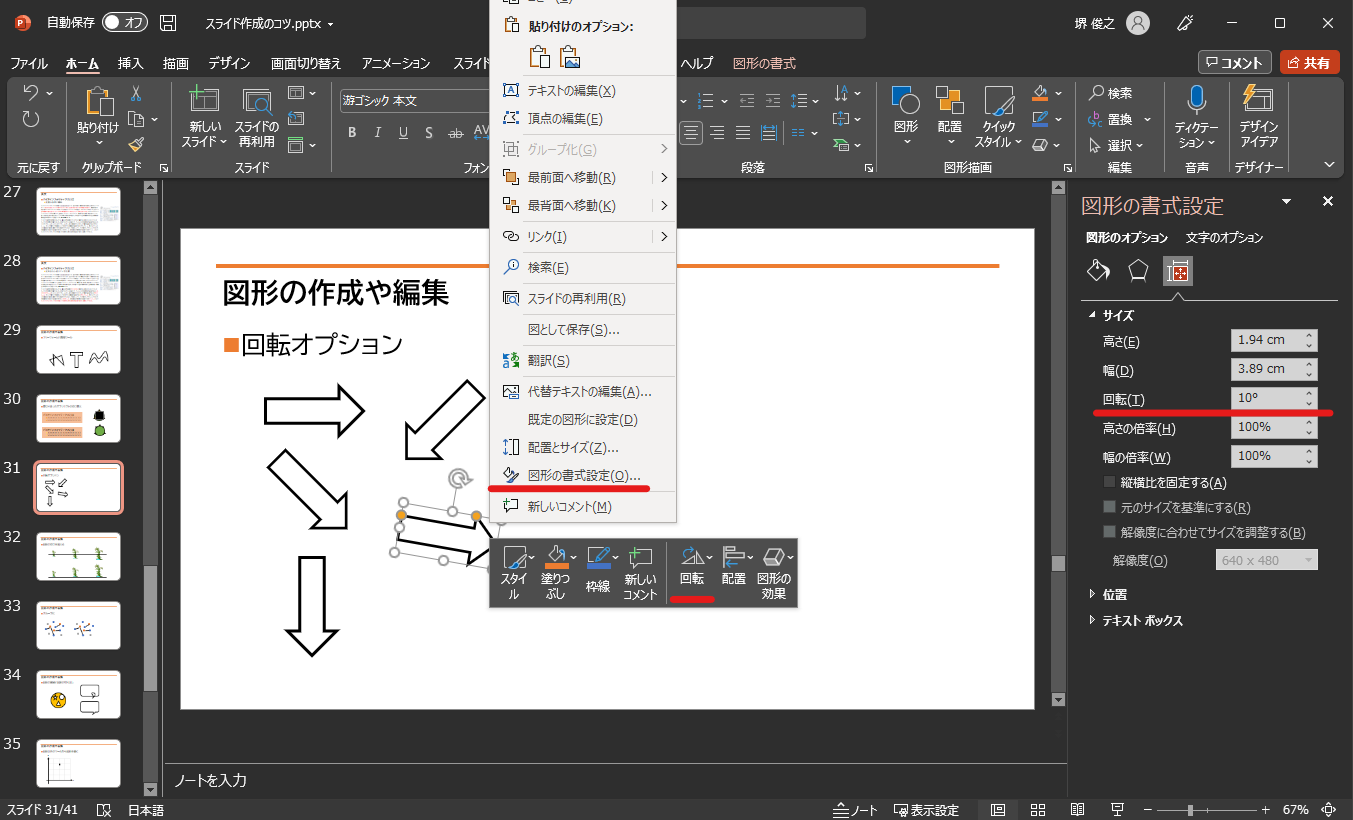
Task: Switch to reading view in status bar
Action: point(1078,809)
